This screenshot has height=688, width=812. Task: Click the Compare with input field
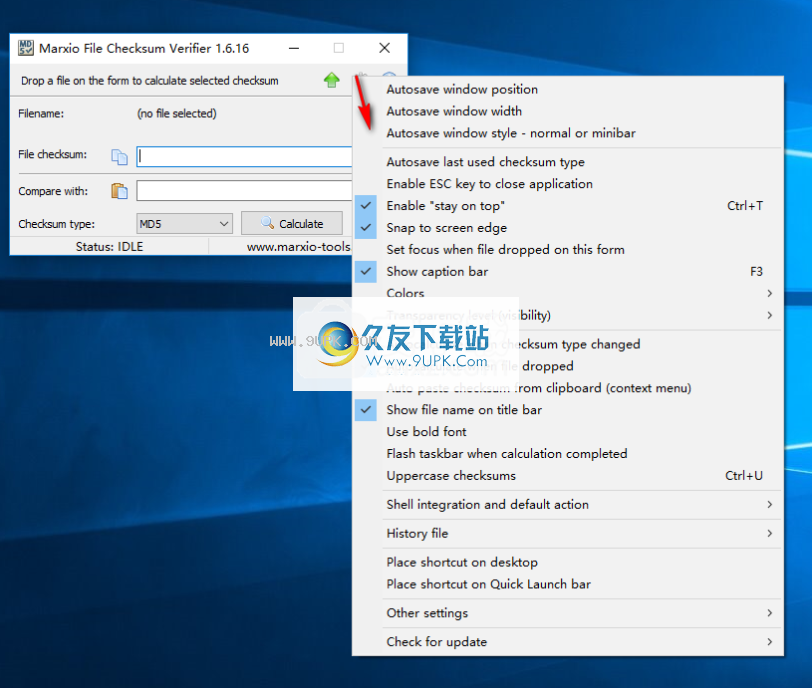[x=244, y=191]
